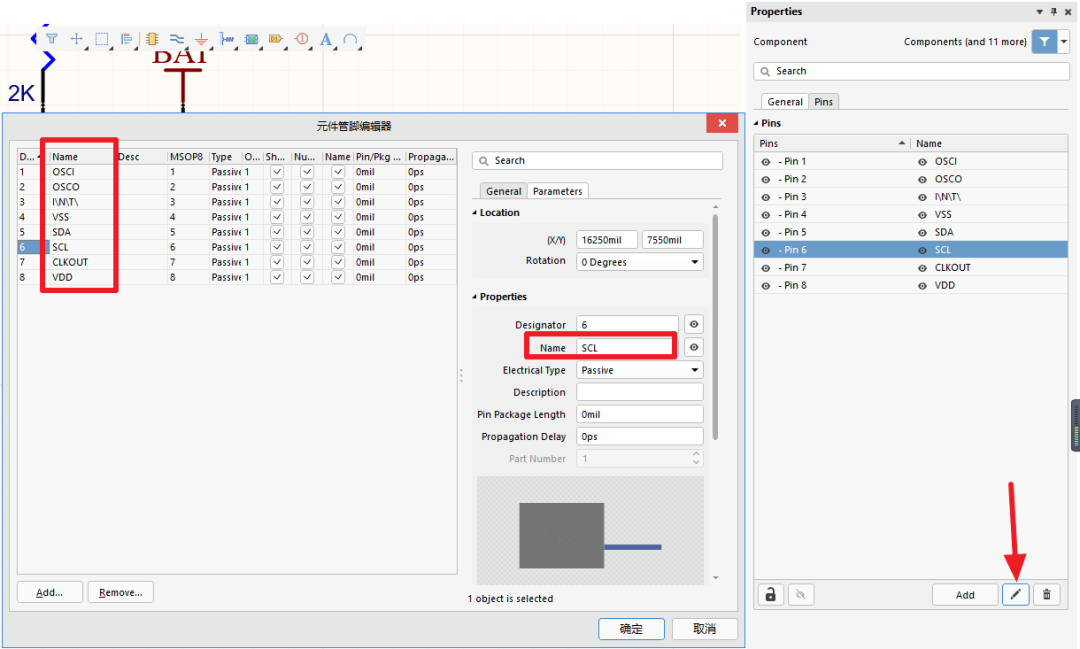1080x649 pixels.
Task: Collapse the Properties section in dialog
Action: coord(475,297)
